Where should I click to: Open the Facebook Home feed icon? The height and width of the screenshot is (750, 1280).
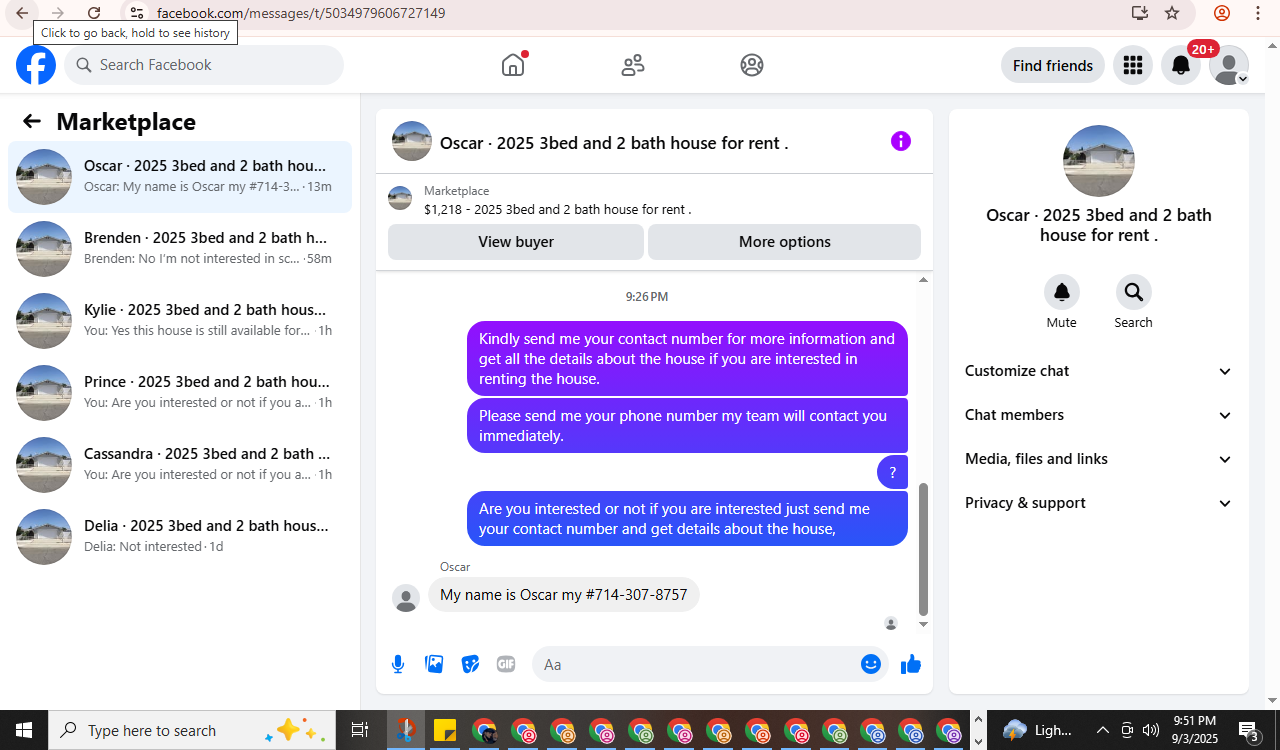pos(513,65)
